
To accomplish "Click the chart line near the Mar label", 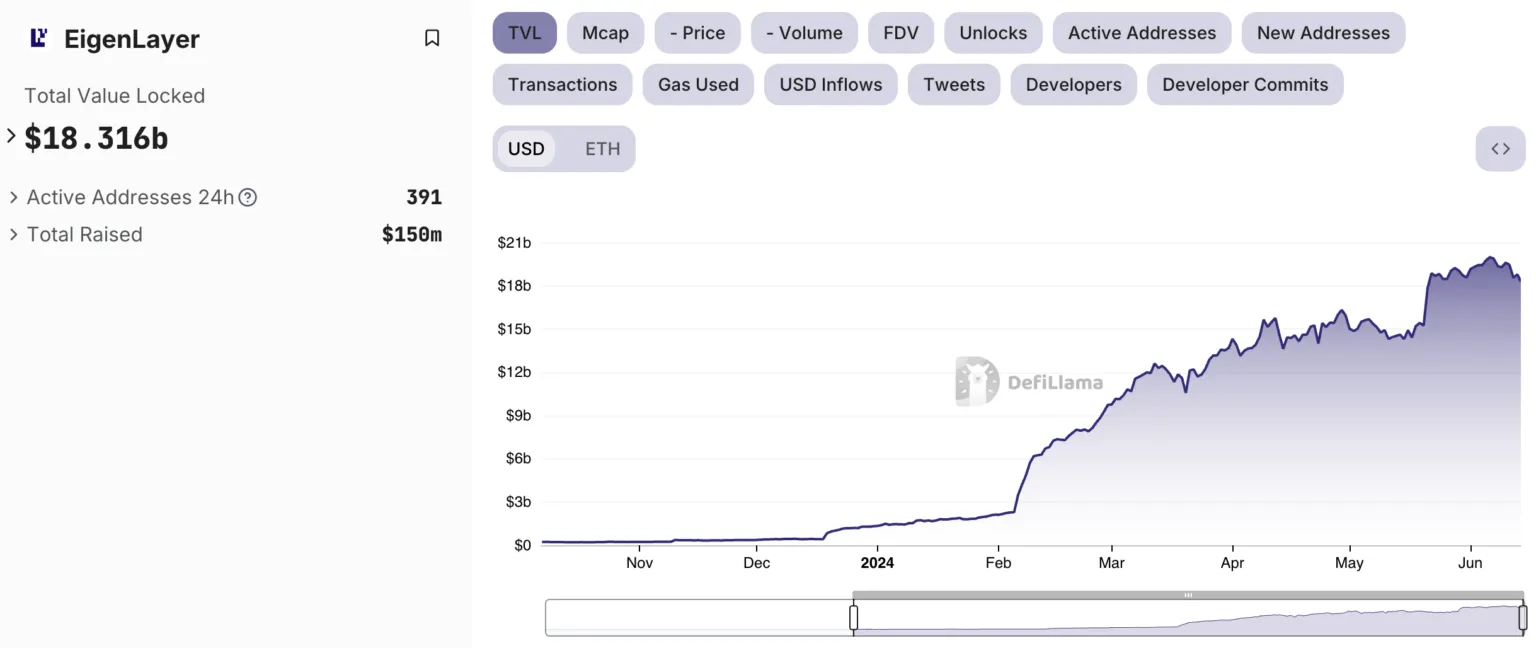I will (x=1110, y=402).
